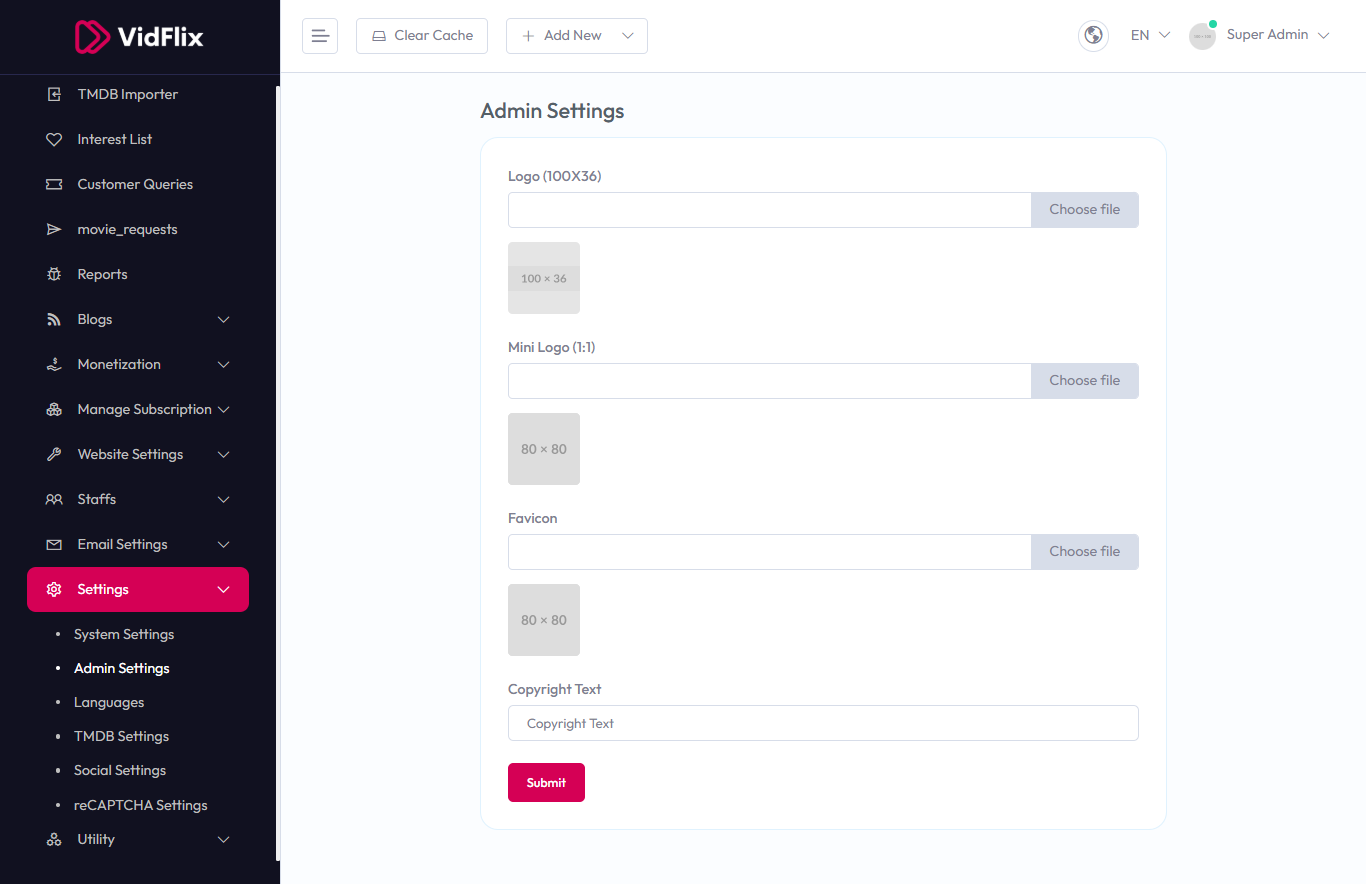Select the Interest List sidebar icon

point(54,139)
